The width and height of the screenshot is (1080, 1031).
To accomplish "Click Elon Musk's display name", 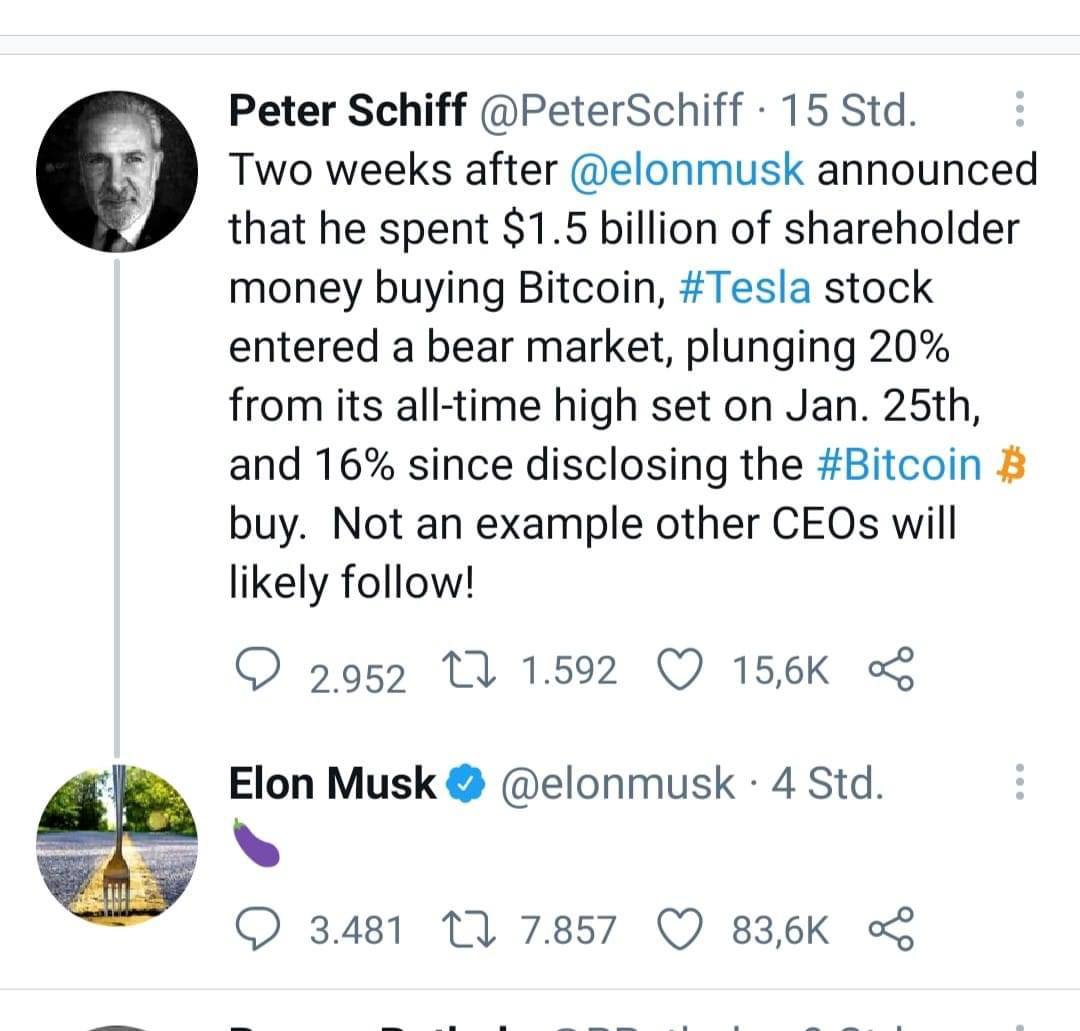I will point(332,783).
